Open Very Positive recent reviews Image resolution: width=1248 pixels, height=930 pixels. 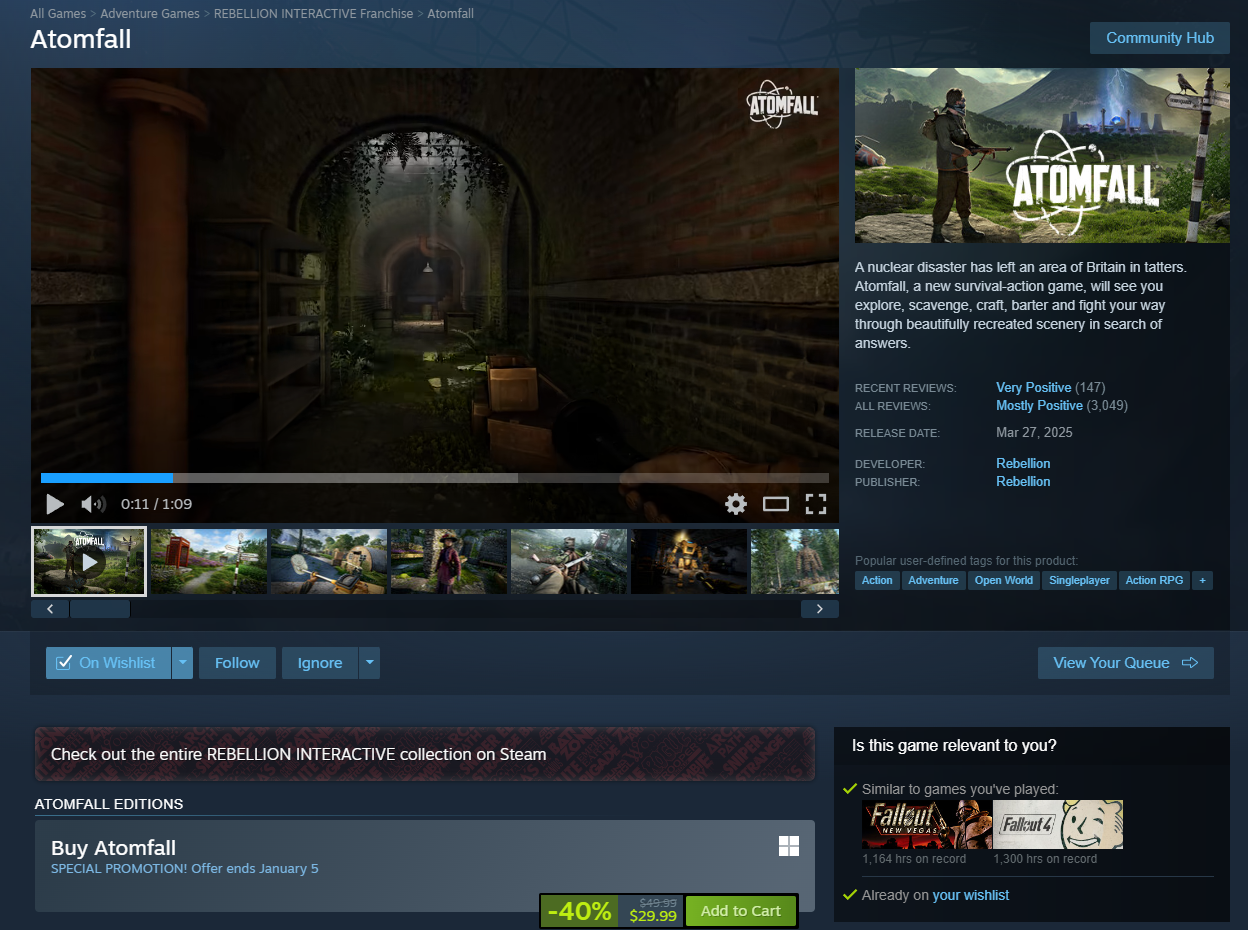tap(1033, 387)
